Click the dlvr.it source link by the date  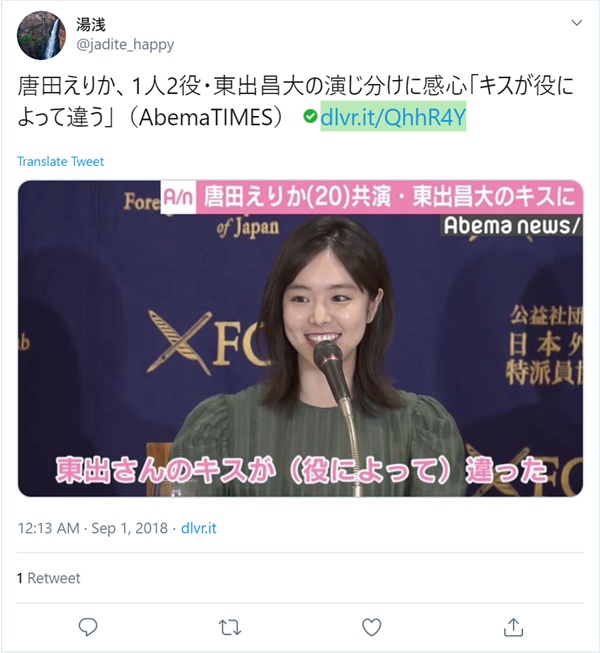pos(199,528)
